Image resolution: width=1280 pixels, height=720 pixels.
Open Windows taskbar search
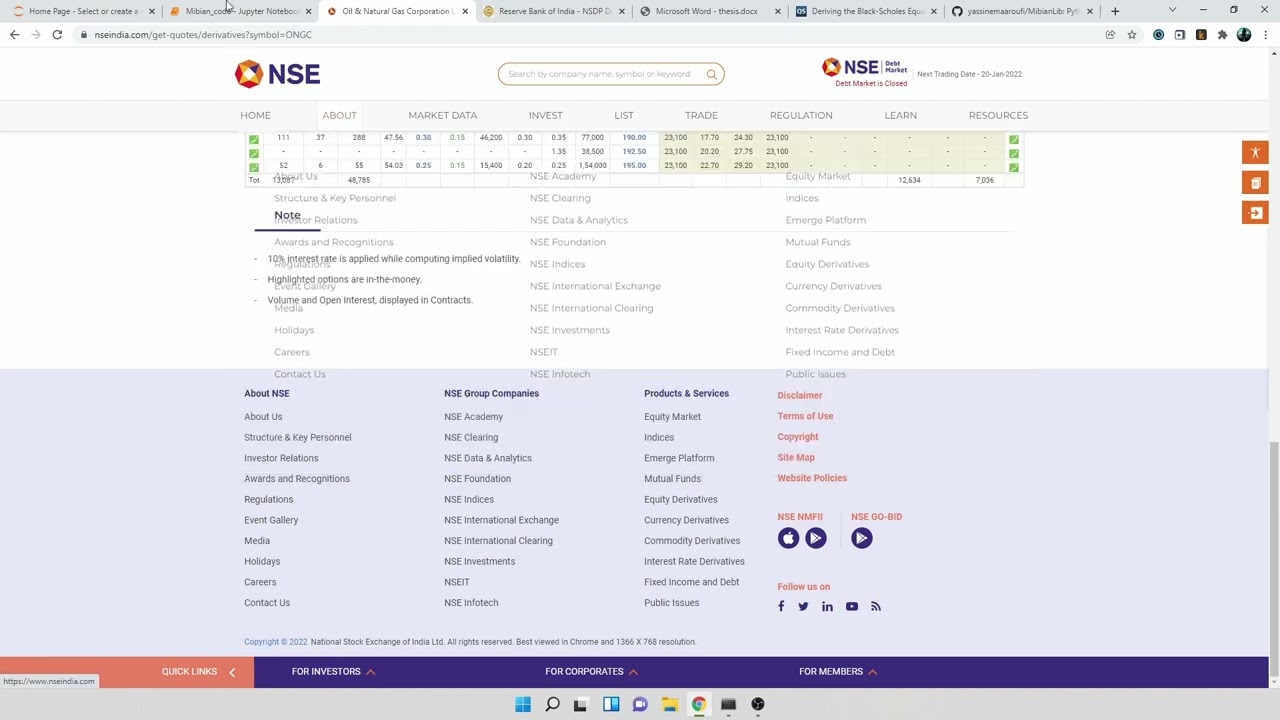552,704
